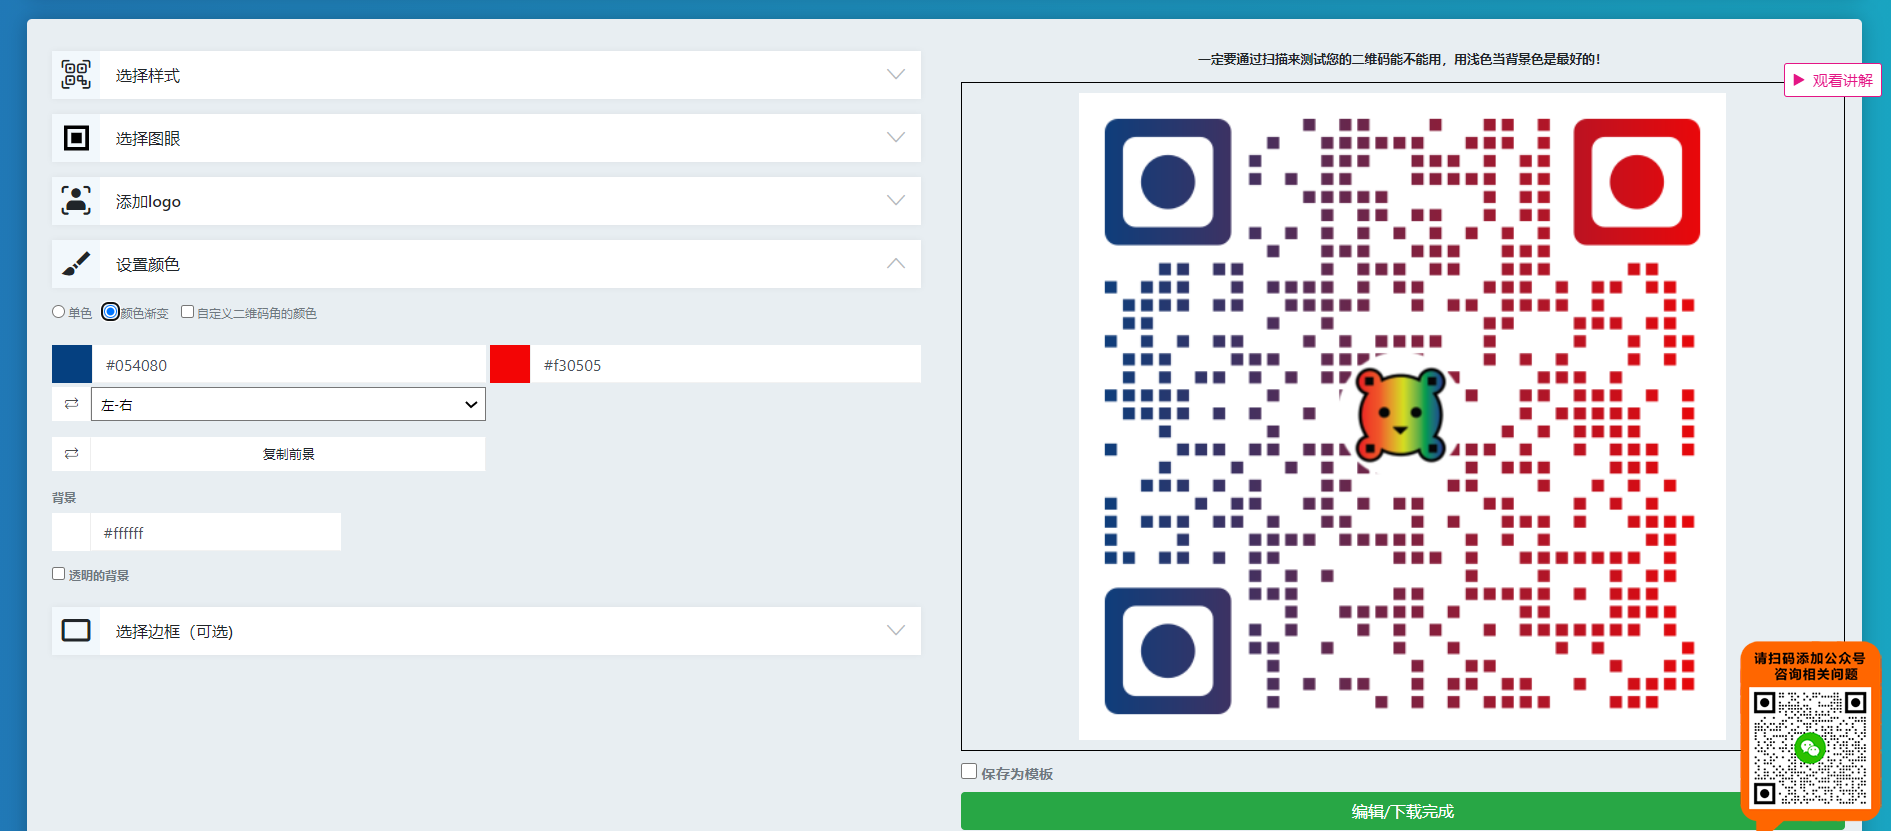Select the 颜色渐变 radio option
Image resolution: width=1891 pixels, height=831 pixels.
pos(111,312)
